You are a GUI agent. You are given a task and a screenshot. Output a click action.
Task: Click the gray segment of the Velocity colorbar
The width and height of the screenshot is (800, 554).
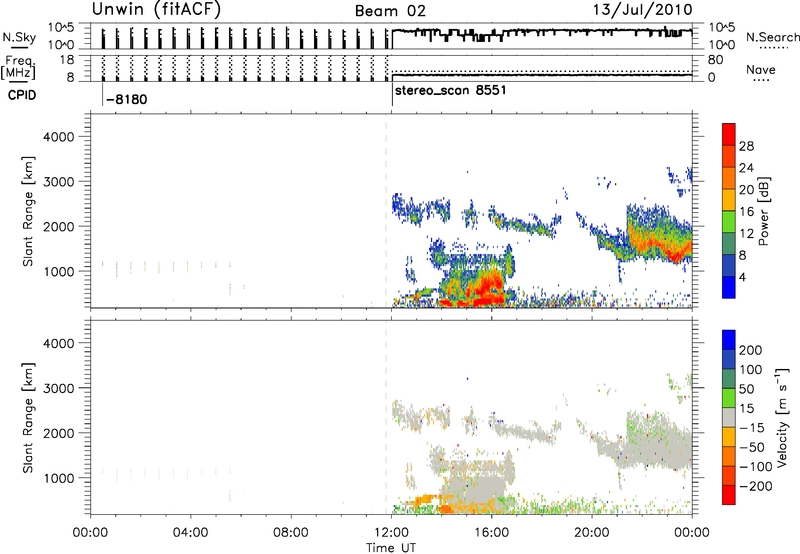[x=729, y=417]
